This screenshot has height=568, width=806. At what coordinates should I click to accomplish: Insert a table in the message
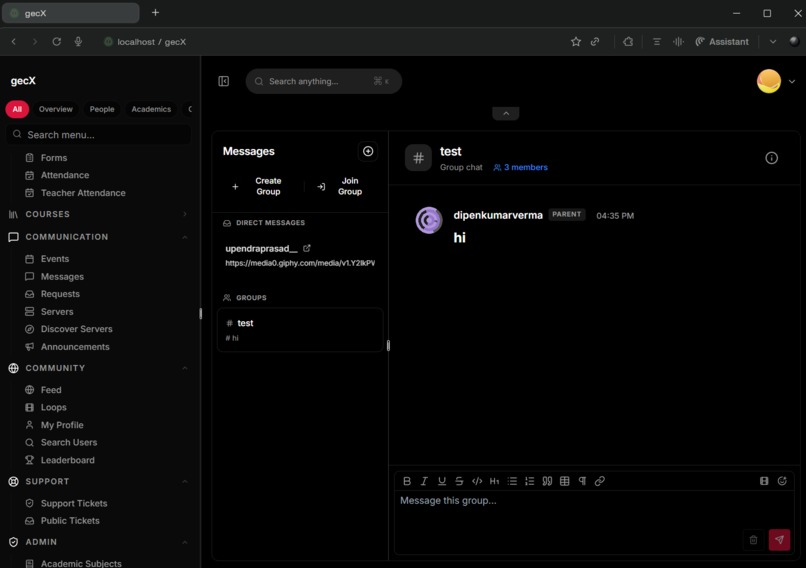click(x=564, y=481)
